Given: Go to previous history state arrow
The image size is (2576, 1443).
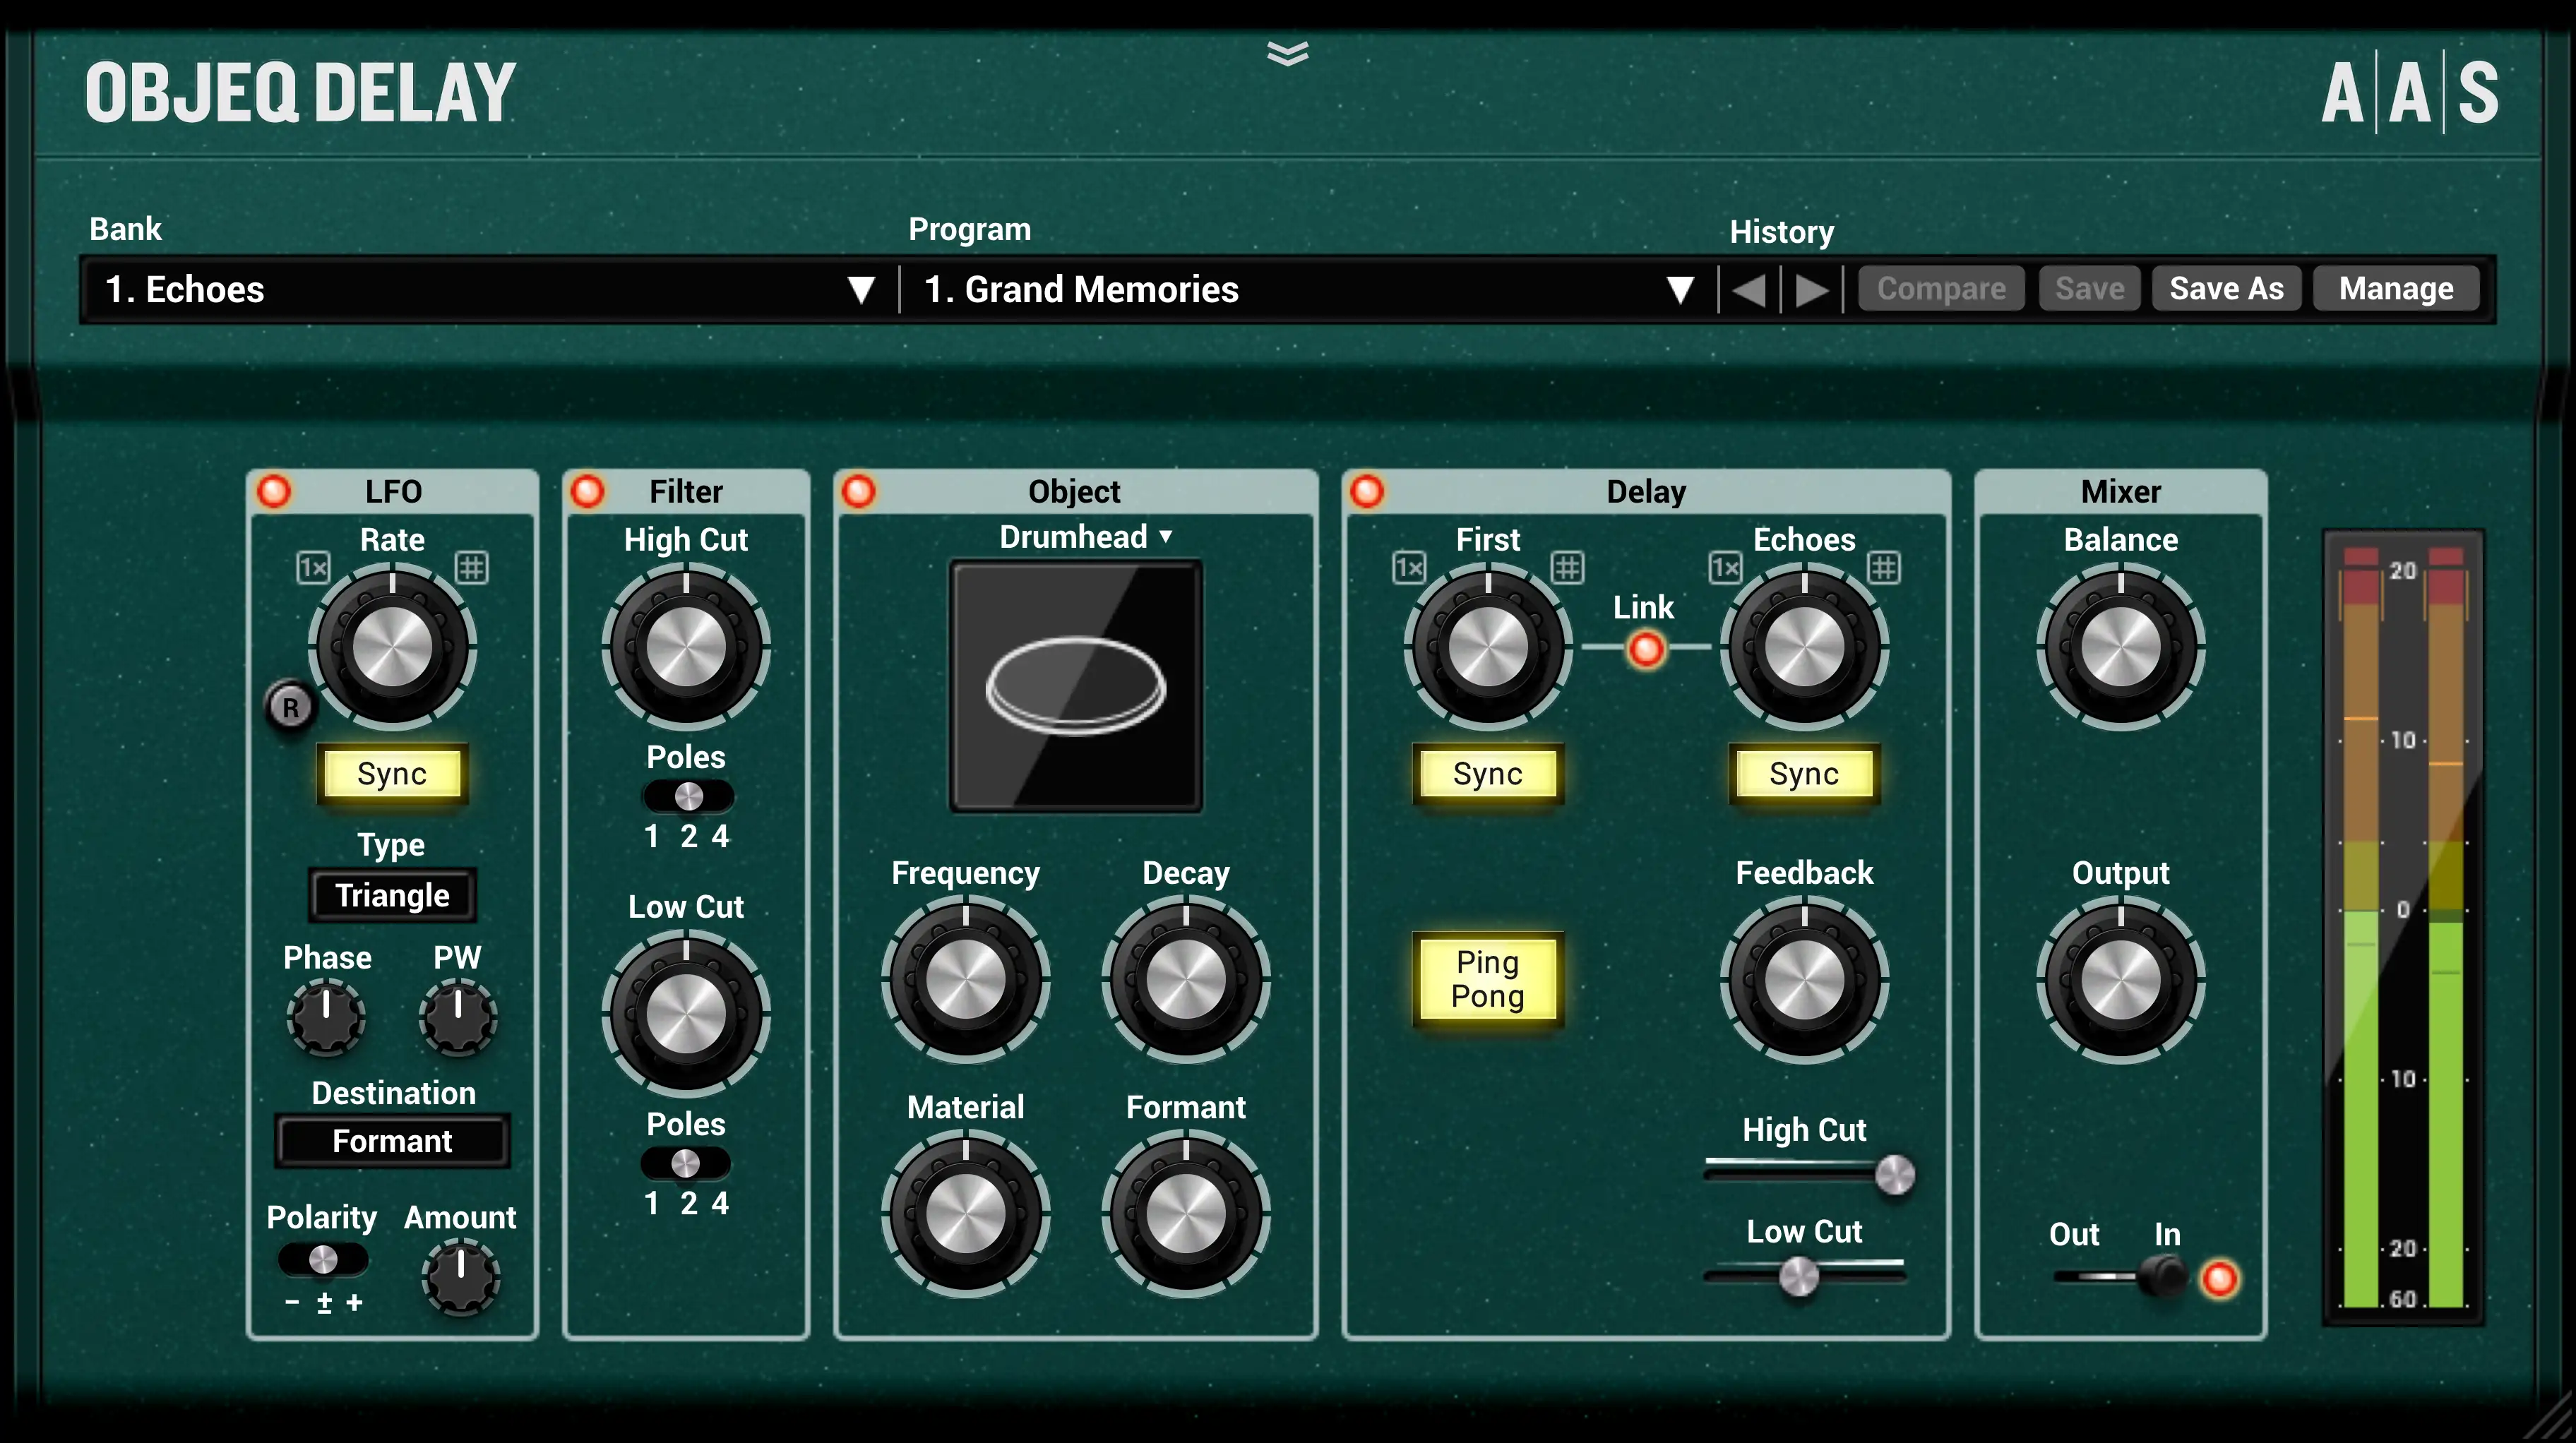Looking at the screenshot, I should coord(1749,290).
